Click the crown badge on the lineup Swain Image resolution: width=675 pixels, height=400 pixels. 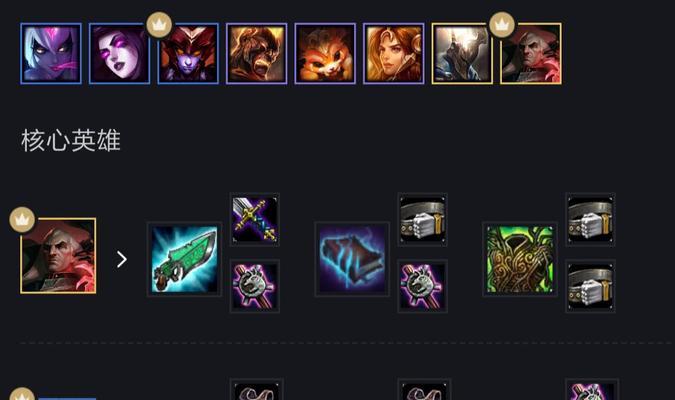[502, 25]
